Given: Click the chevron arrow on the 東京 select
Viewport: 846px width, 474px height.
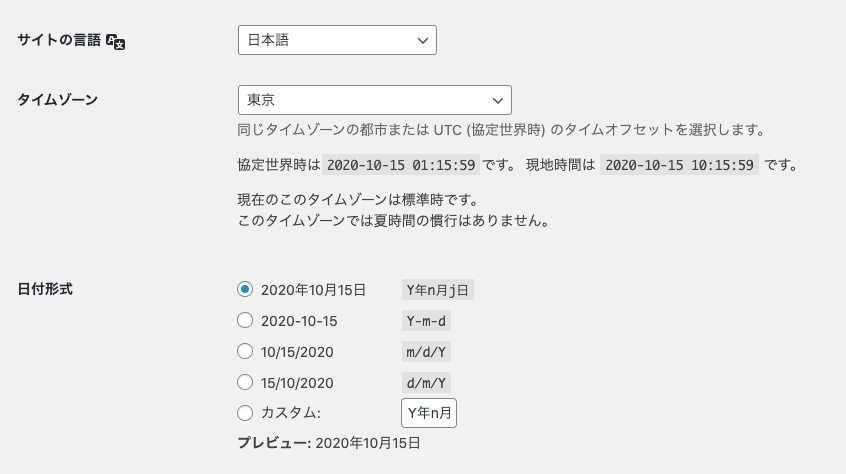Looking at the screenshot, I should click(x=497, y=100).
